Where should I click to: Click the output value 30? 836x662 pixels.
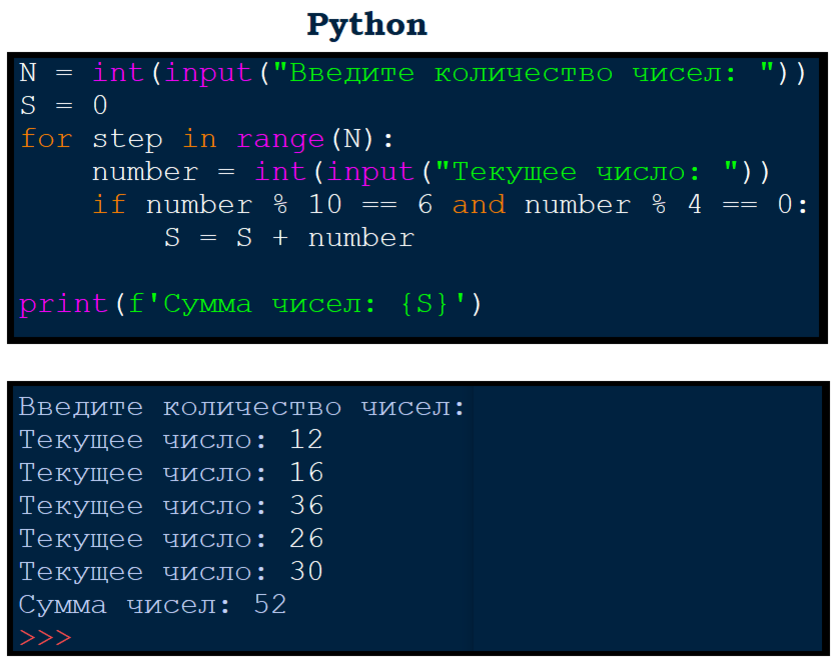[306, 572]
